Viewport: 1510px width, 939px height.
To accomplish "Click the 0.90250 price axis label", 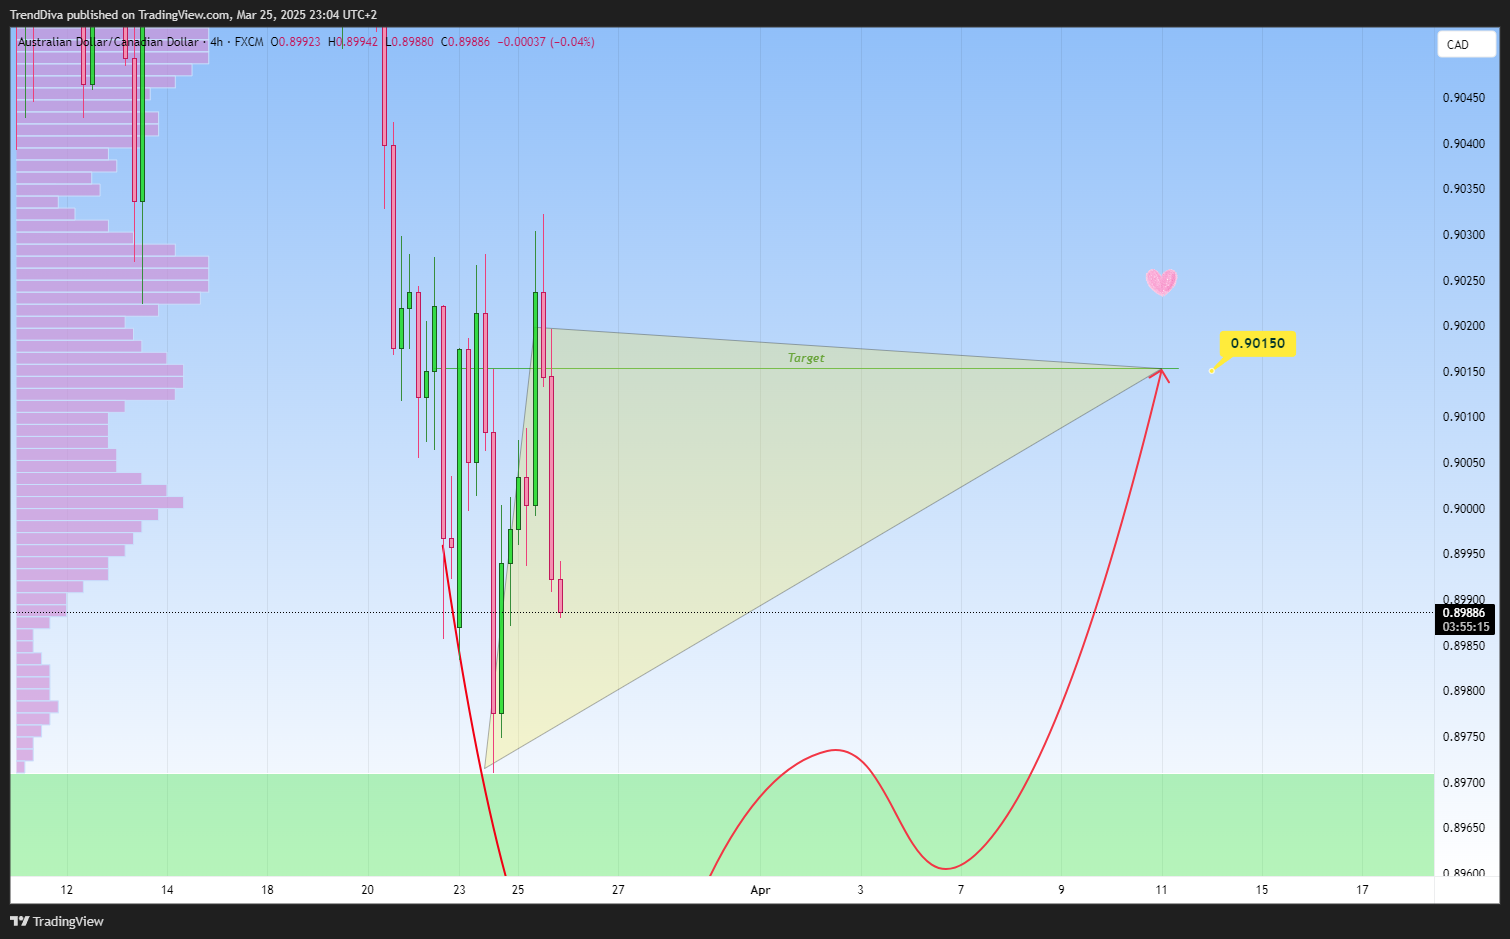I will point(1463,281).
